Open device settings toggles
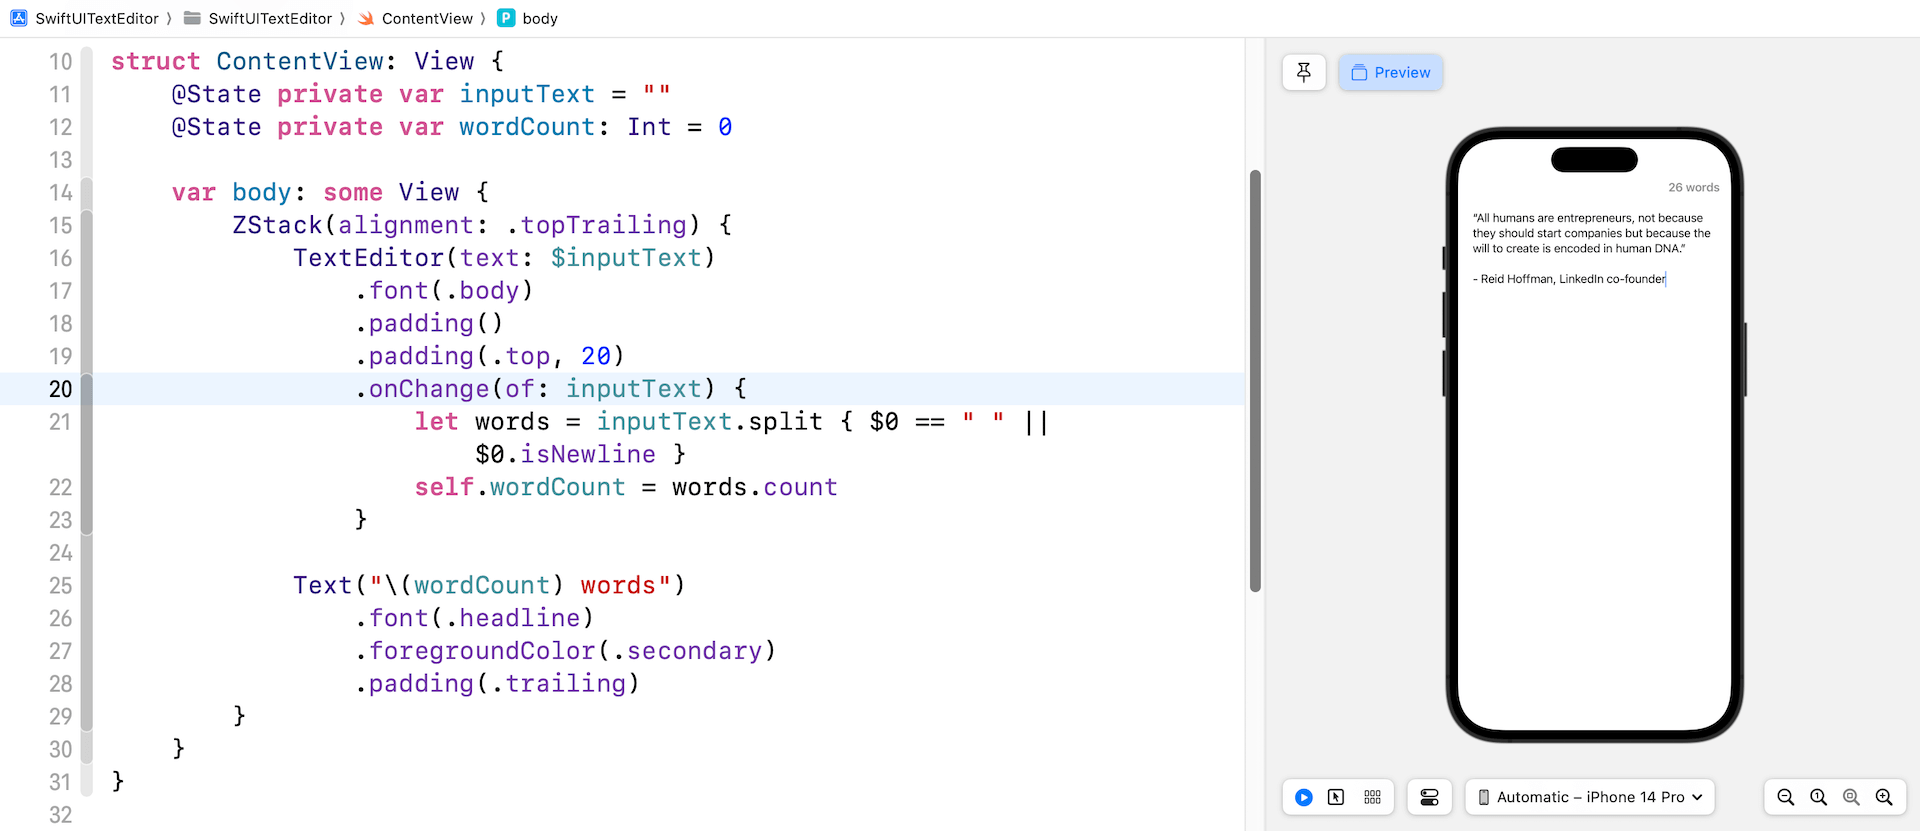The height and width of the screenshot is (831, 1920). pos(1430,797)
